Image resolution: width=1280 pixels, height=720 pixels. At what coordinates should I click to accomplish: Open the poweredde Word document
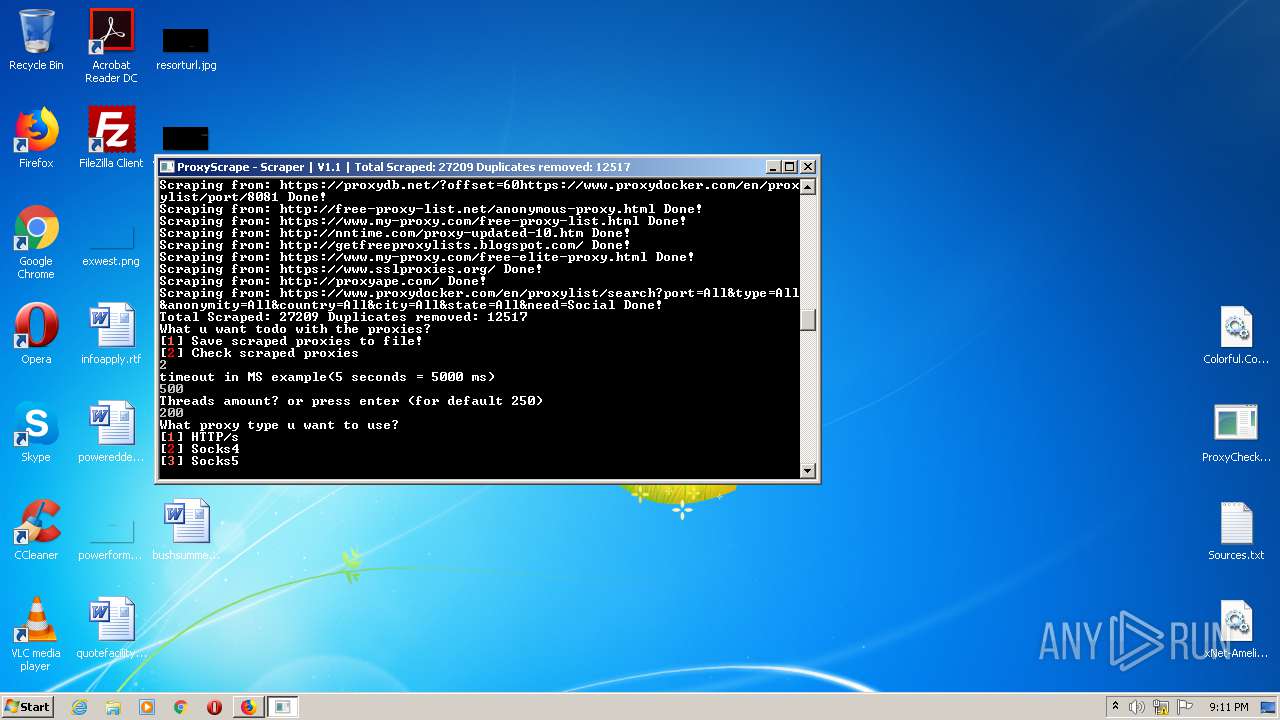click(x=111, y=432)
